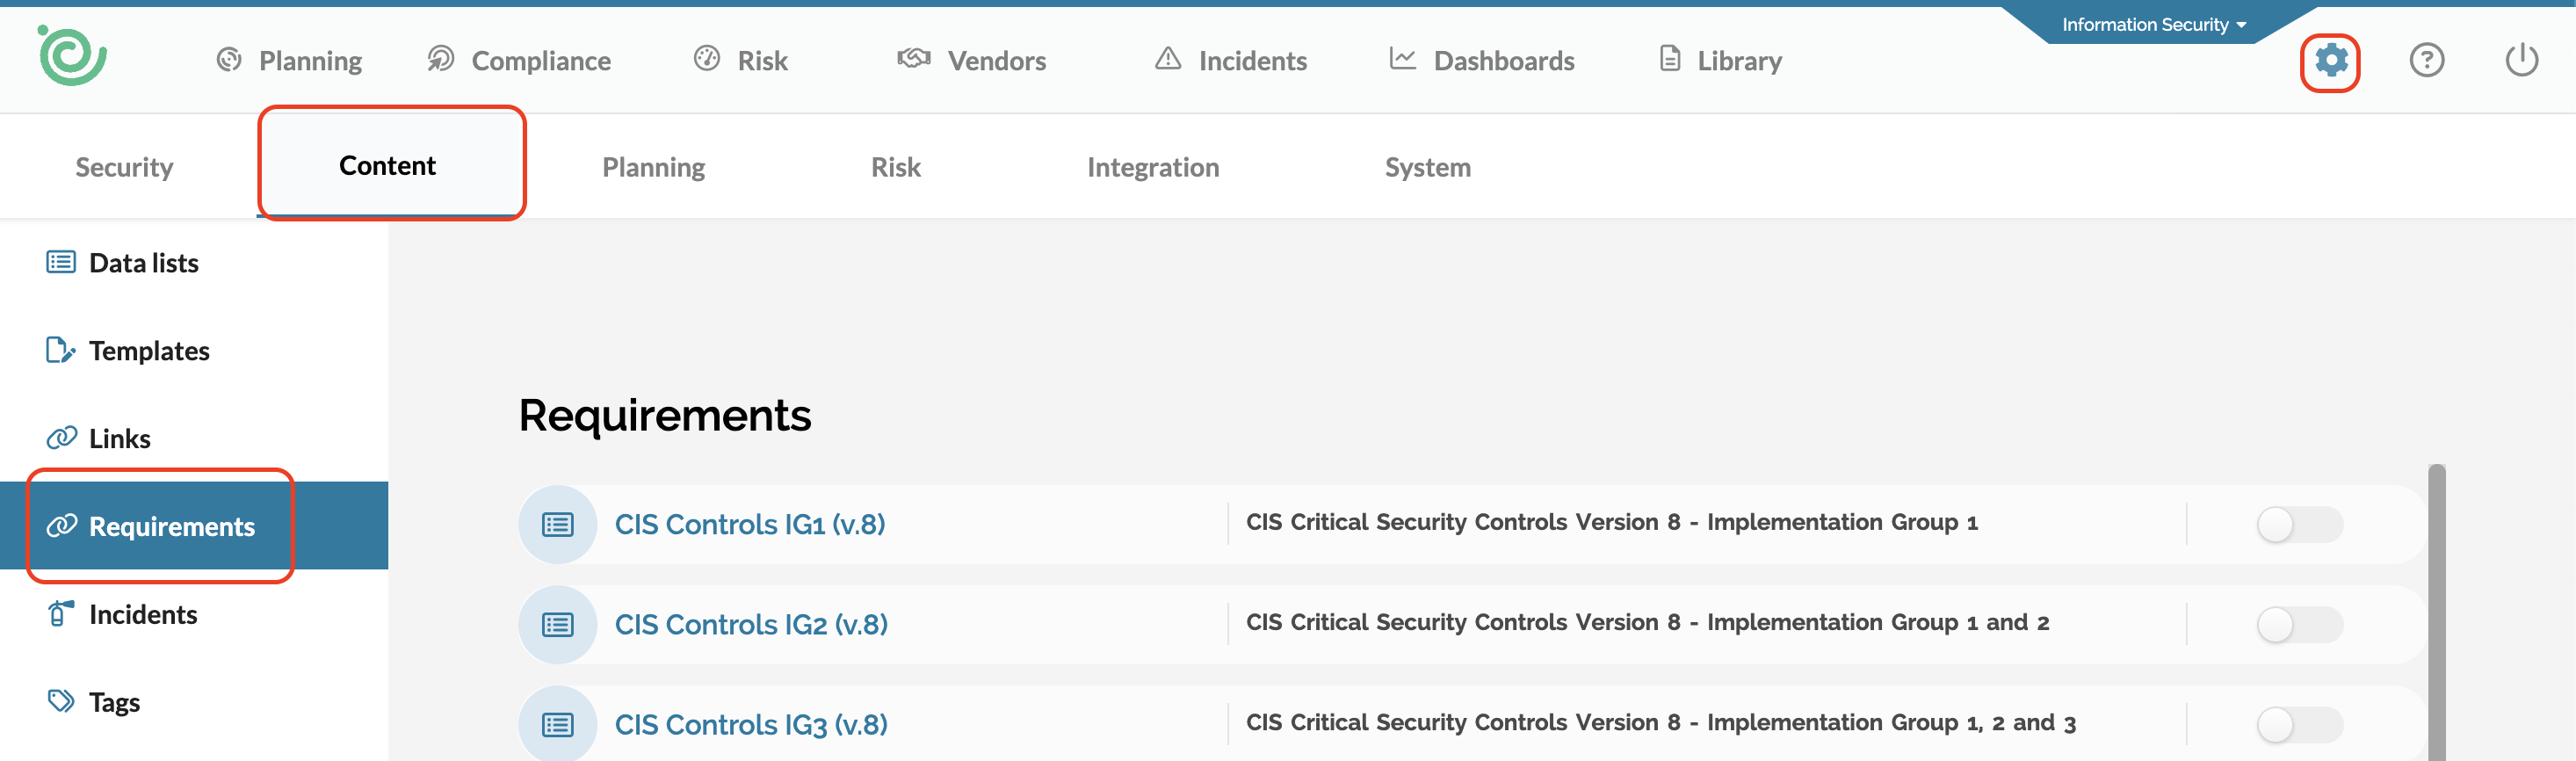2576x761 pixels.
Task: Open the CIS Controls IG1 (v.8) link
Action: click(x=749, y=525)
